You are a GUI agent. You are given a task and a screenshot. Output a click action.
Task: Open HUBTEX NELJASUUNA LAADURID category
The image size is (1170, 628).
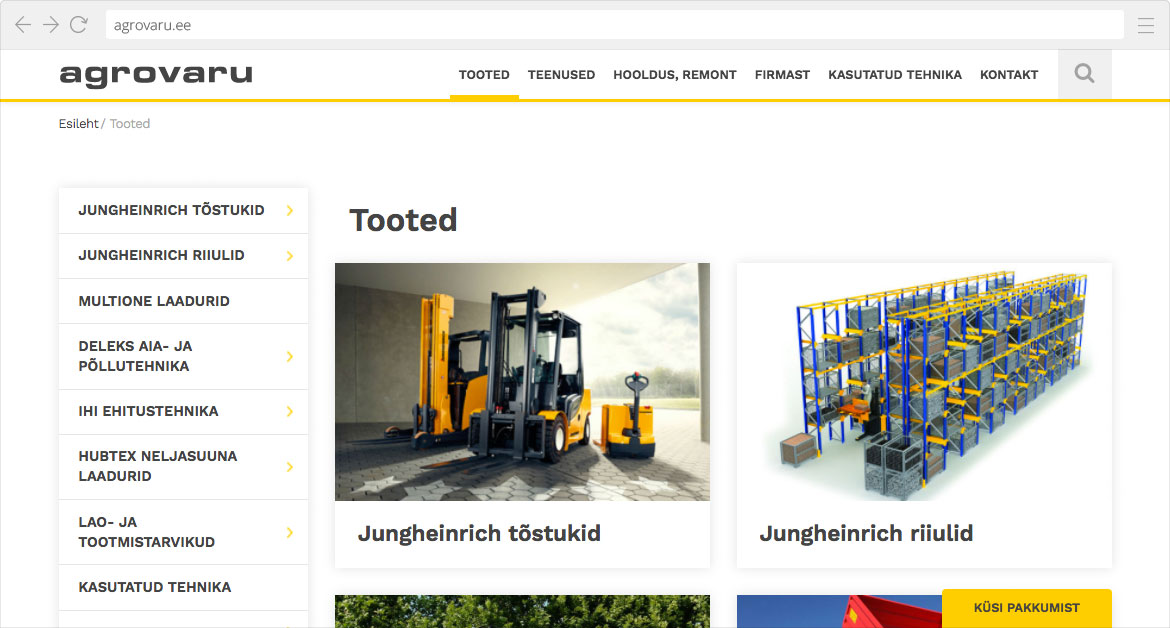pos(157,466)
